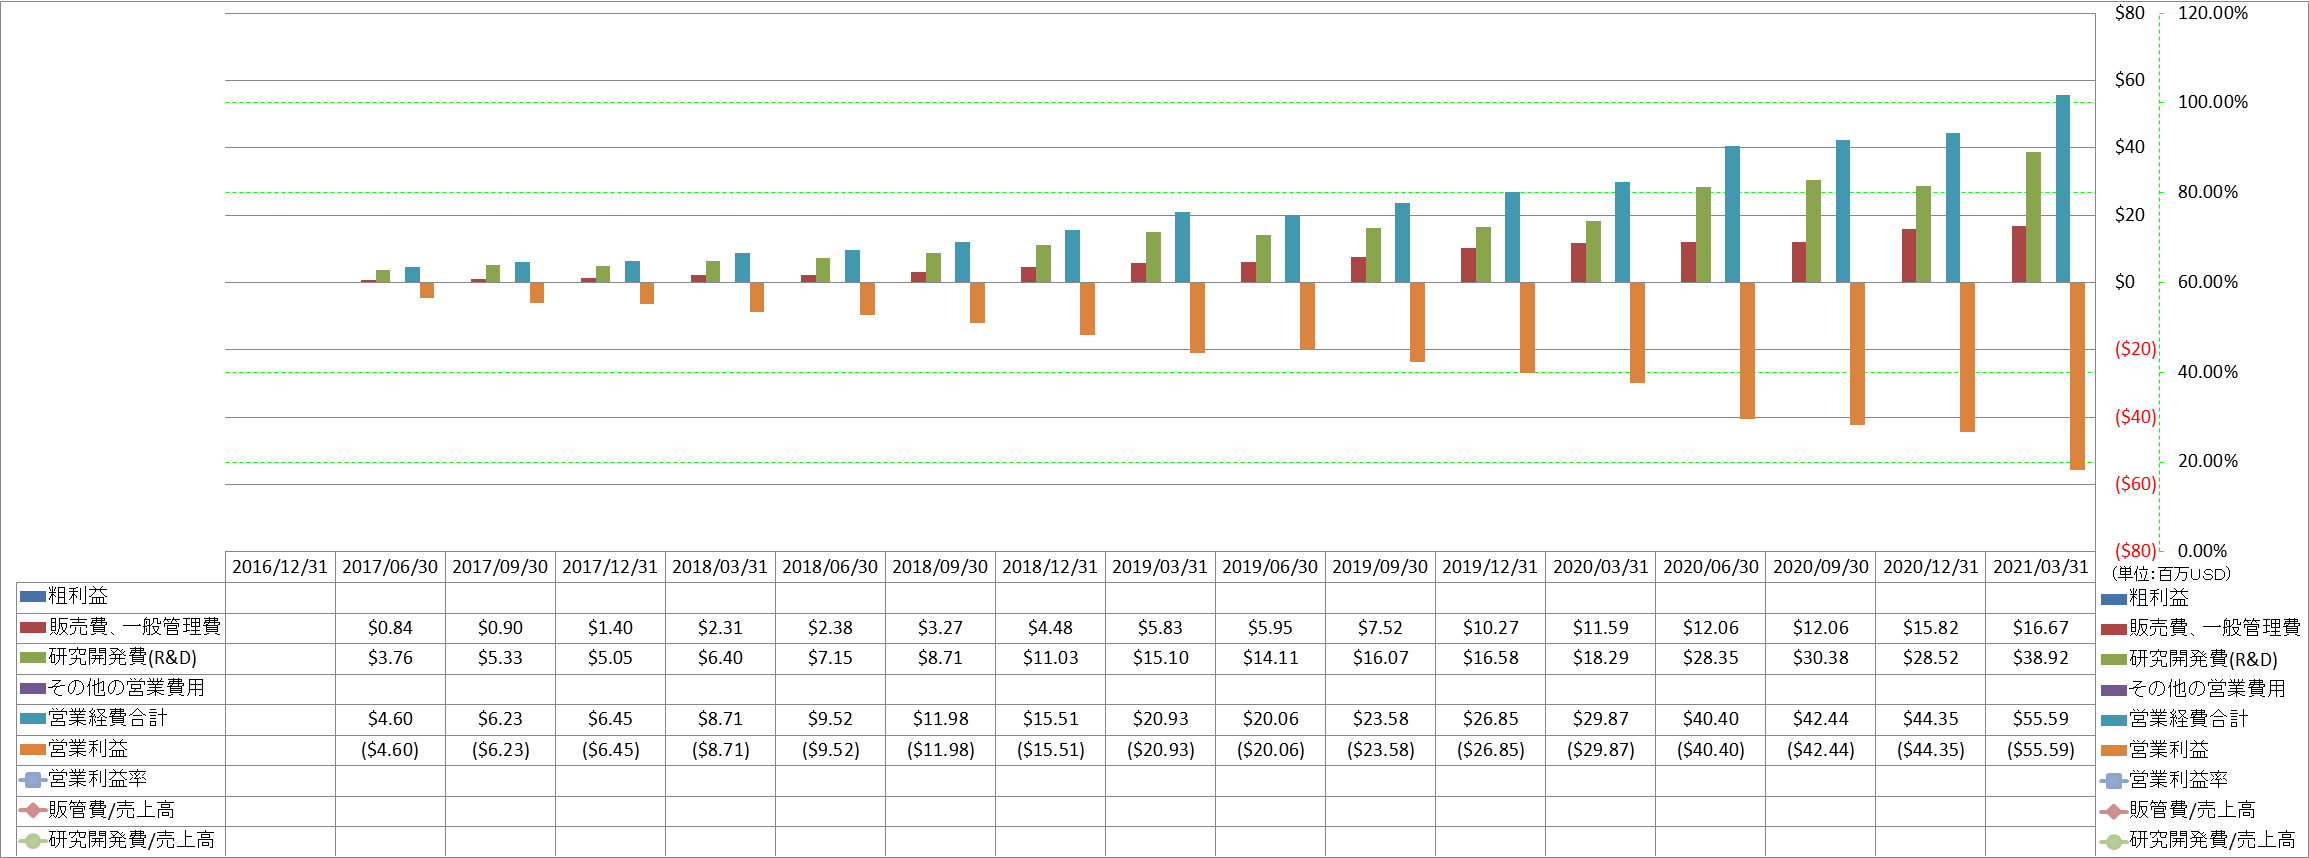2309x858 pixels.
Task: Click the purple その他の営業費用 key in data table
Action: click(x=33, y=688)
